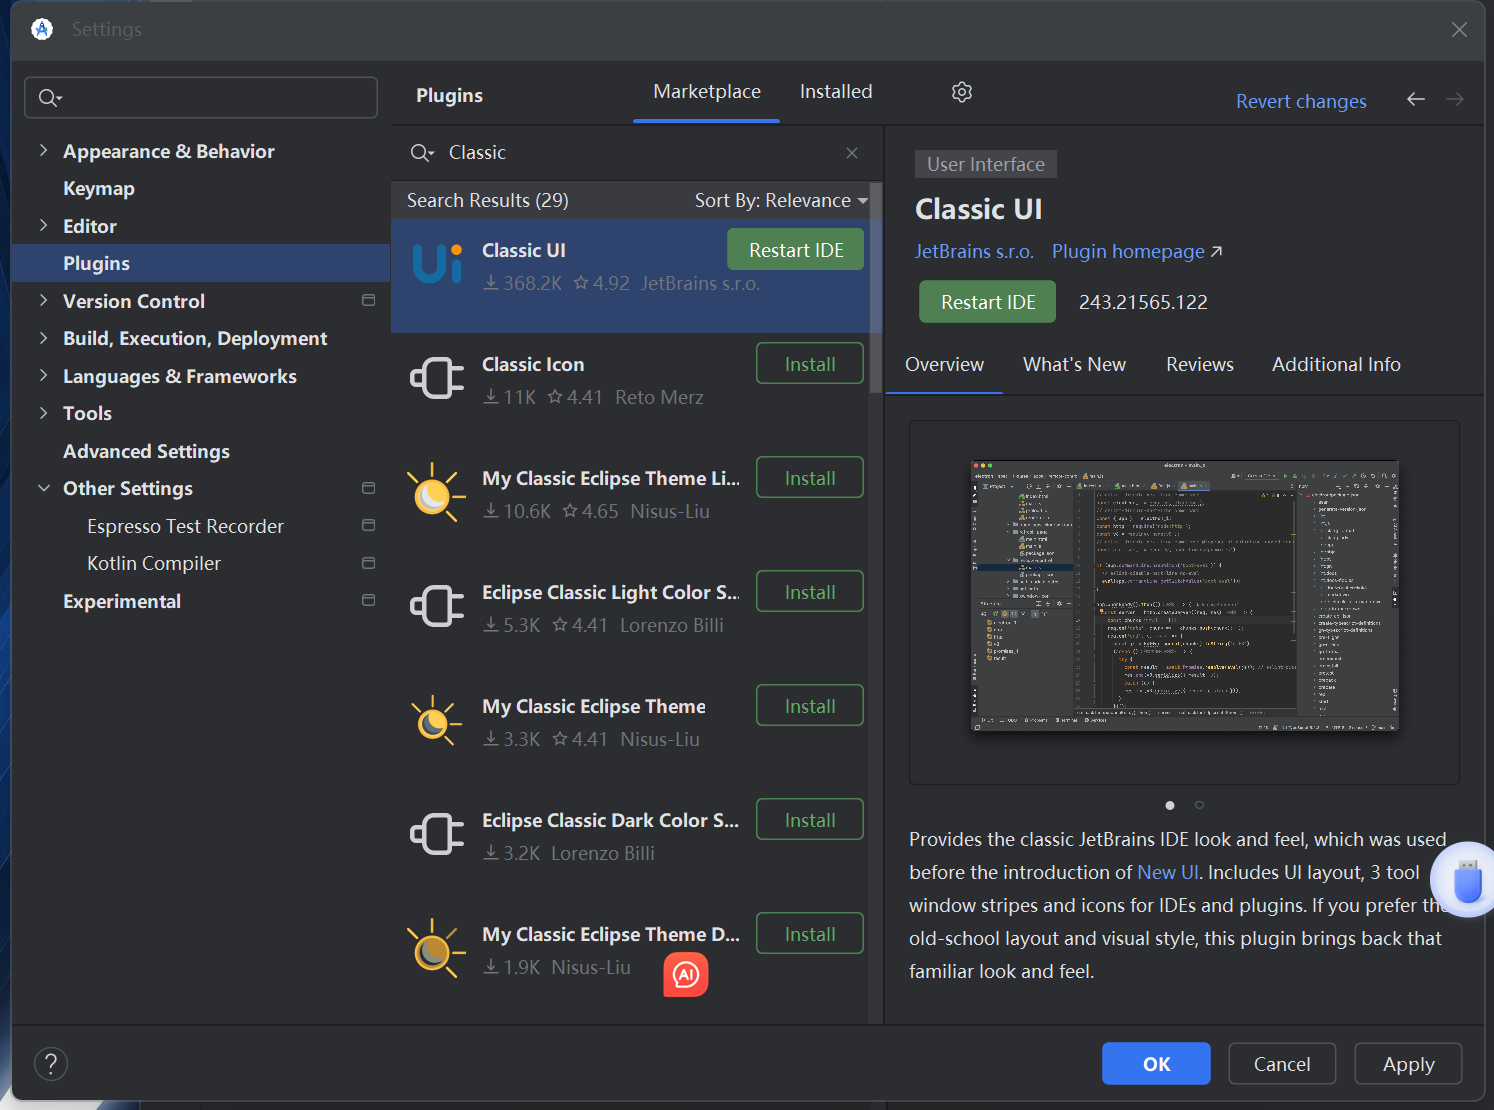Click Eclipse Classic Light Color plug icon
This screenshot has height=1110, width=1494.
[x=437, y=606]
